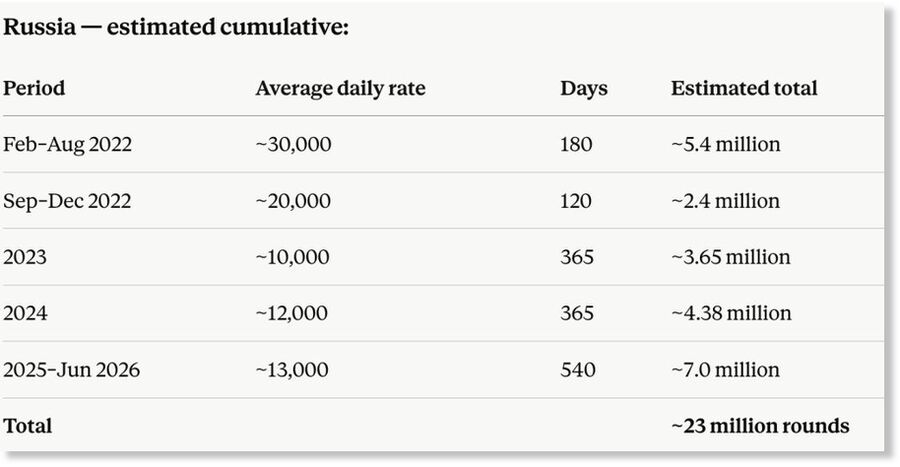This screenshot has height=467, width=900.
Task: Click the 'Russia — estimated cumulative' heading
Action: (x=176, y=27)
